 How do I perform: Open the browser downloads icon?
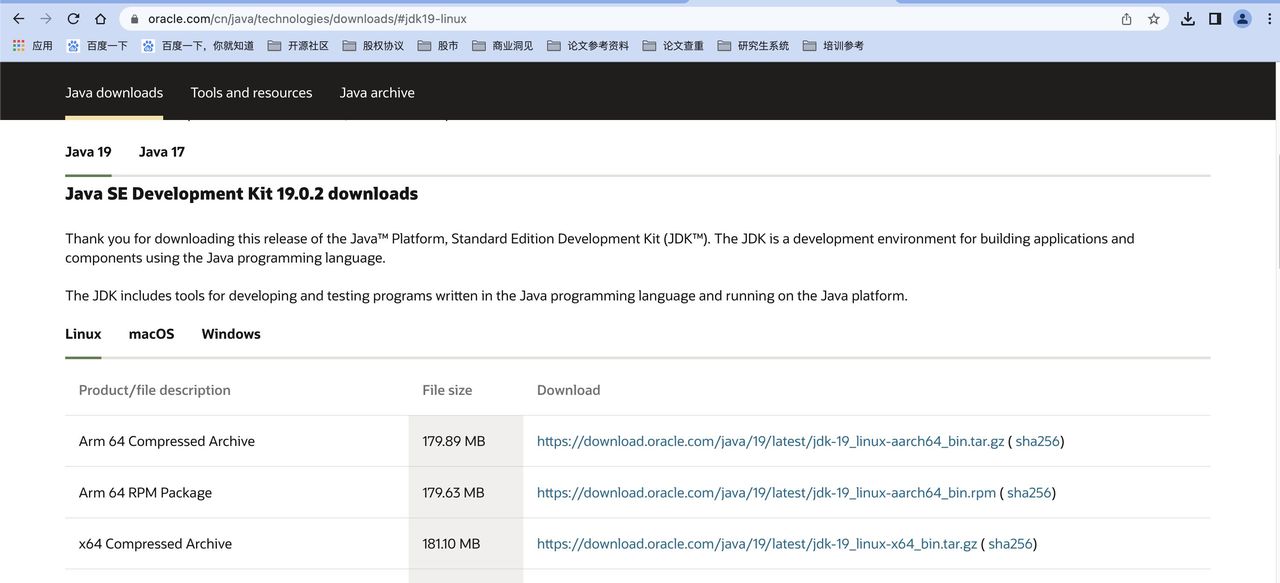(1188, 19)
